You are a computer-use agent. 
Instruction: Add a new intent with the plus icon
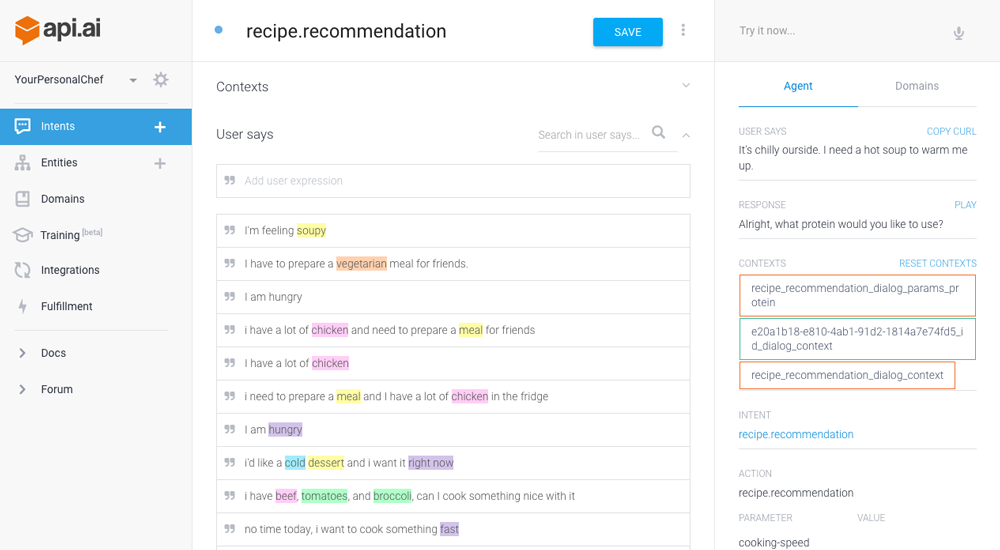pyautogui.click(x=160, y=127)
